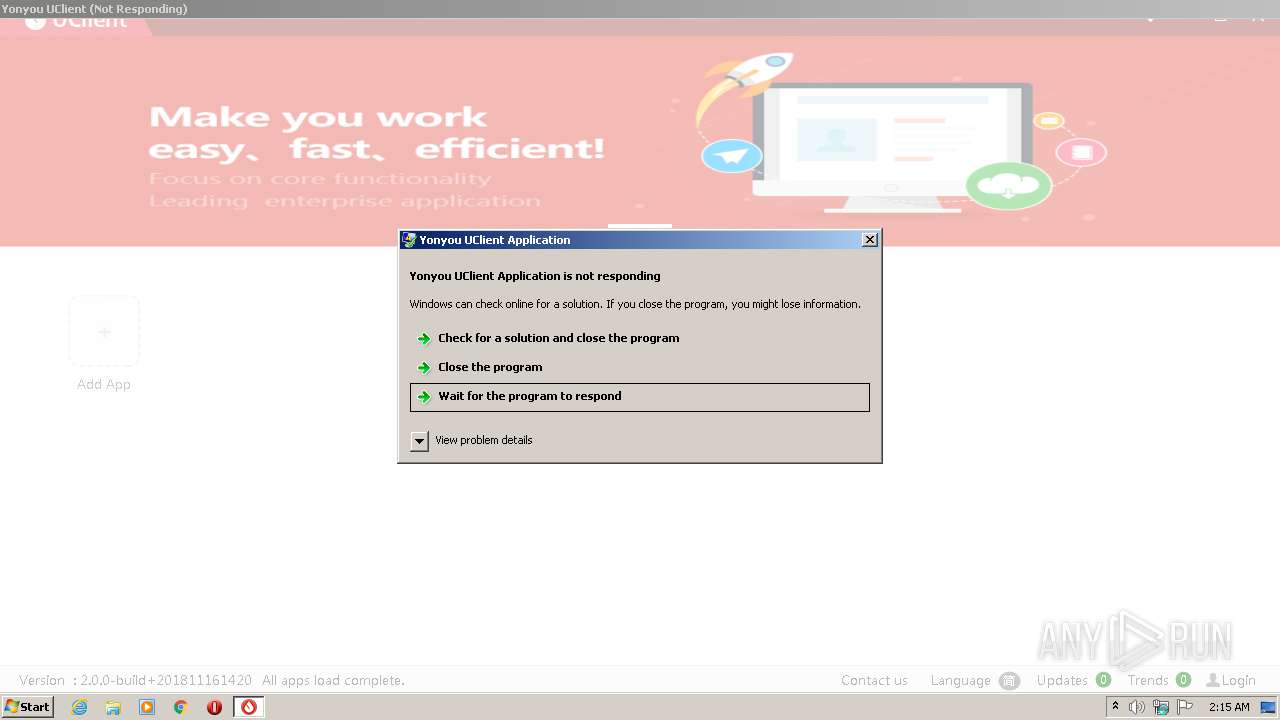Click the Trends count badge
The height and width of the screenshot is (720, 1280).
coord(1183,680)
